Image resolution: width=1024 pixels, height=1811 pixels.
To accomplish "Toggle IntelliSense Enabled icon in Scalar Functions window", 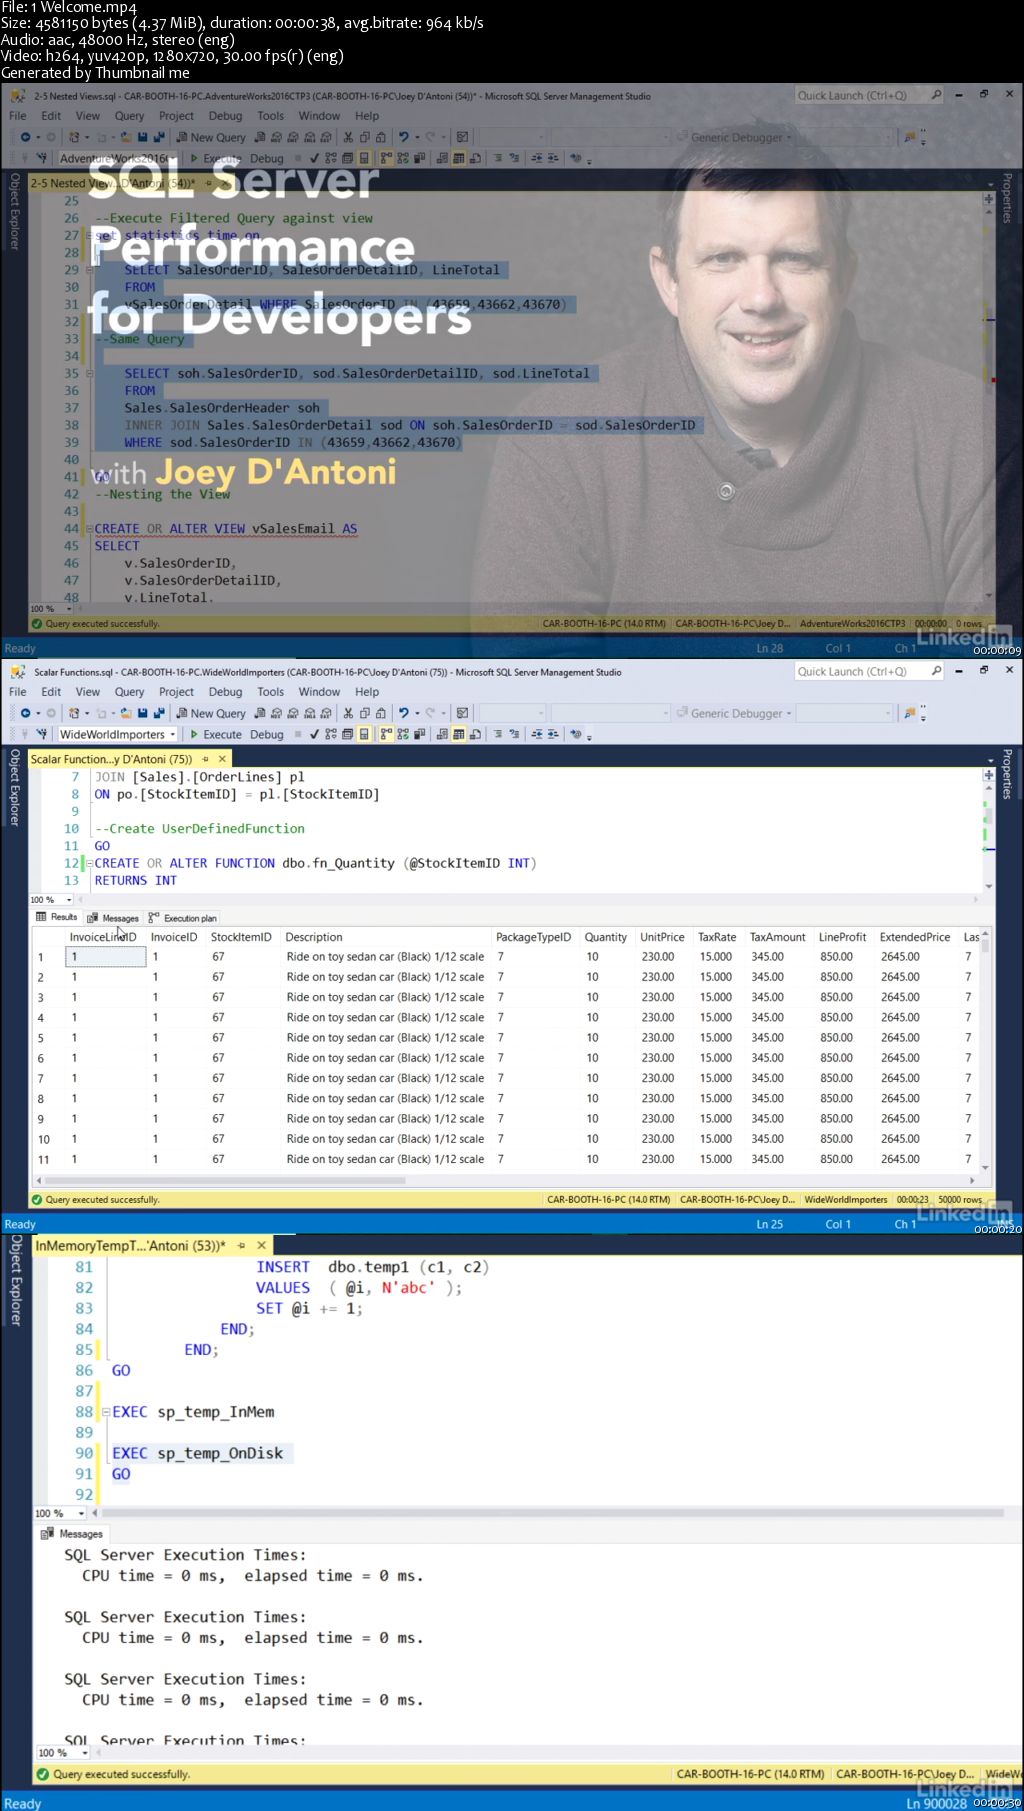I will pyautogui.click(x=363, y=734).
